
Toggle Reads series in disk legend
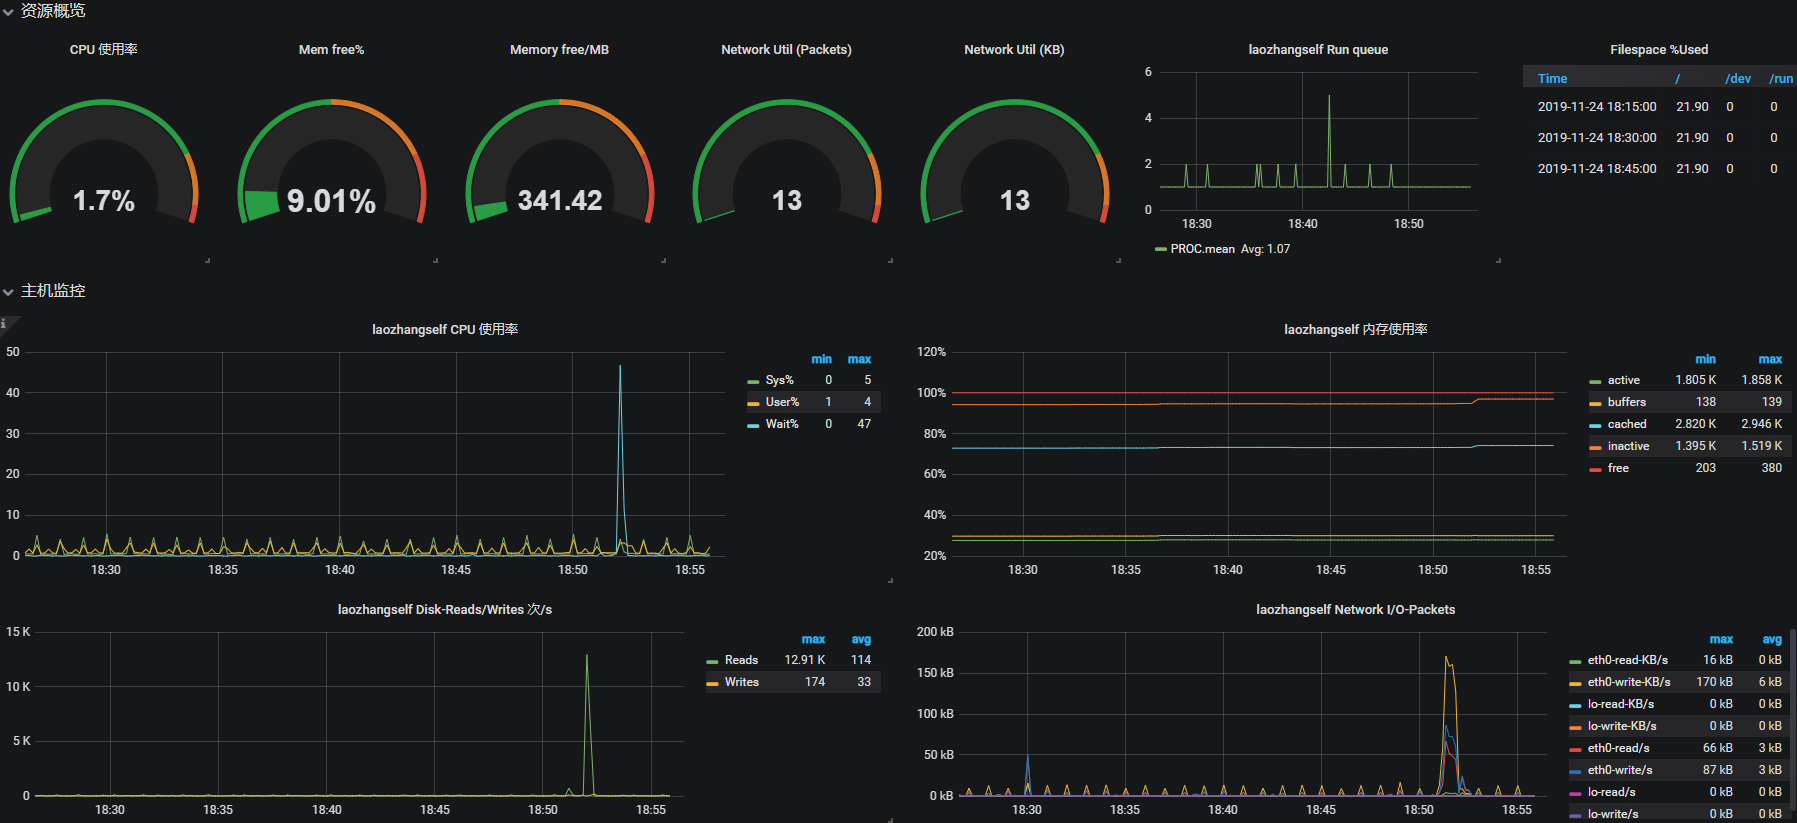[741, 660]
